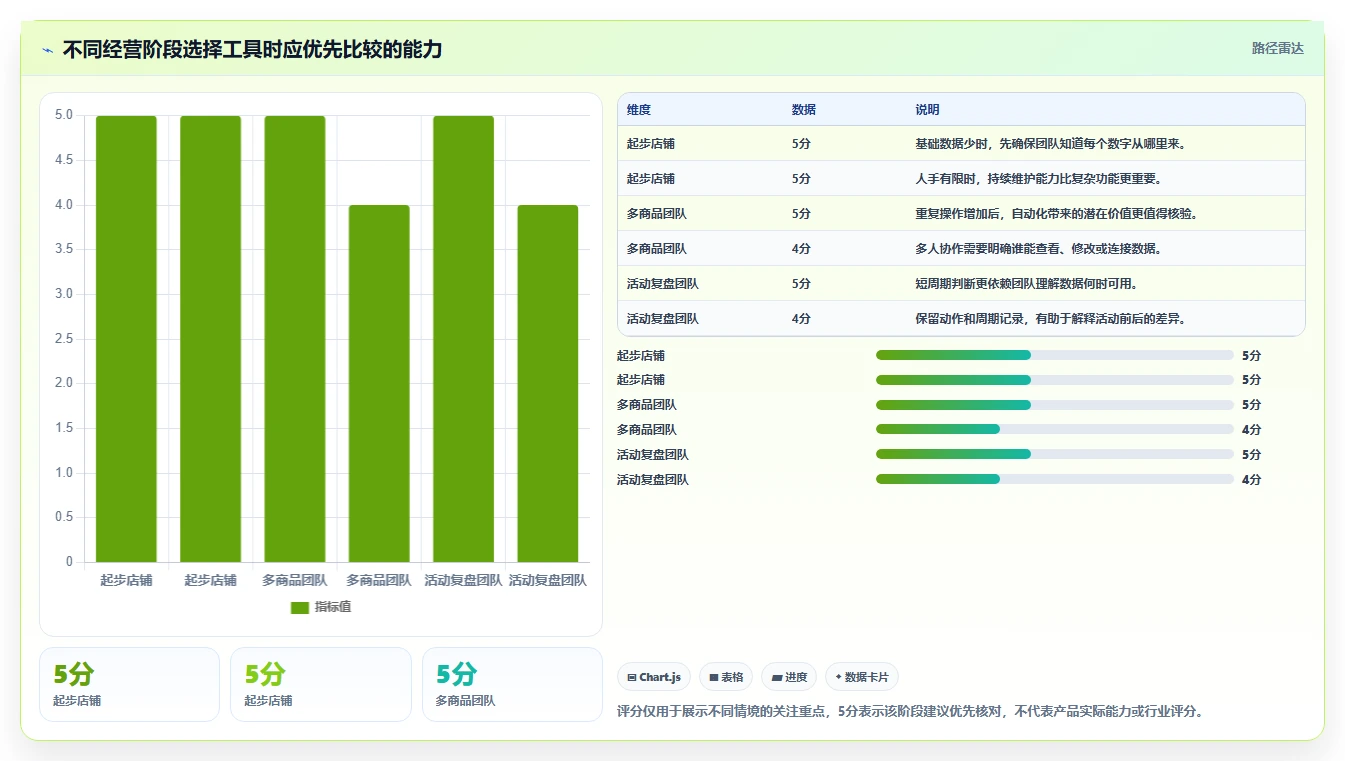The image size is (1345, 761).
Task: Click the 3.5 y-axis tick label
Action: pos(64,249)
